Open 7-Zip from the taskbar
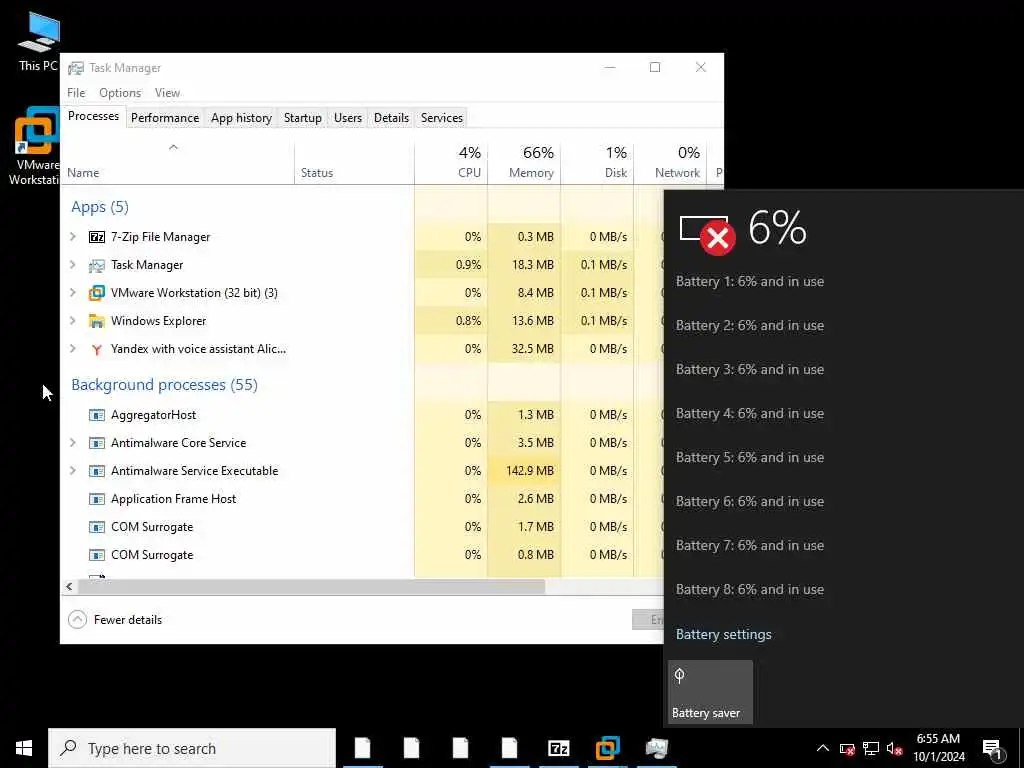 (x=558, y=748)
